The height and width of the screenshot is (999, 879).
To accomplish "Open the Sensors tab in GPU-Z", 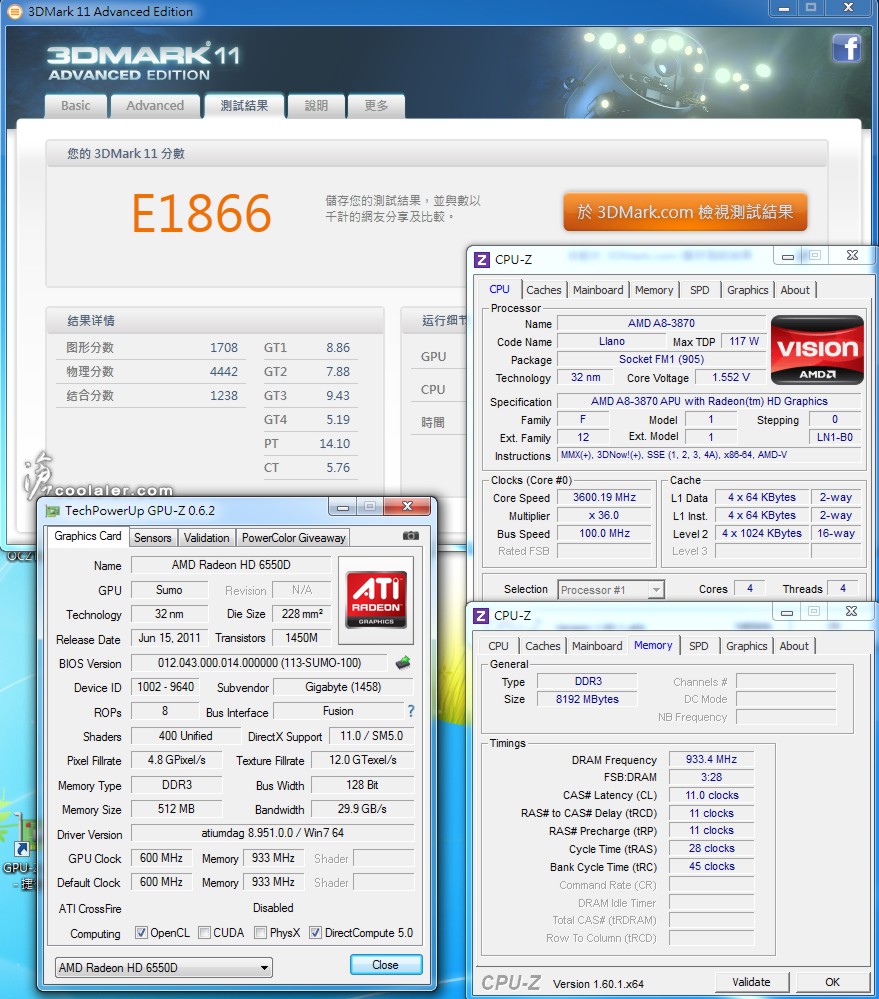I will pos(153,538).
